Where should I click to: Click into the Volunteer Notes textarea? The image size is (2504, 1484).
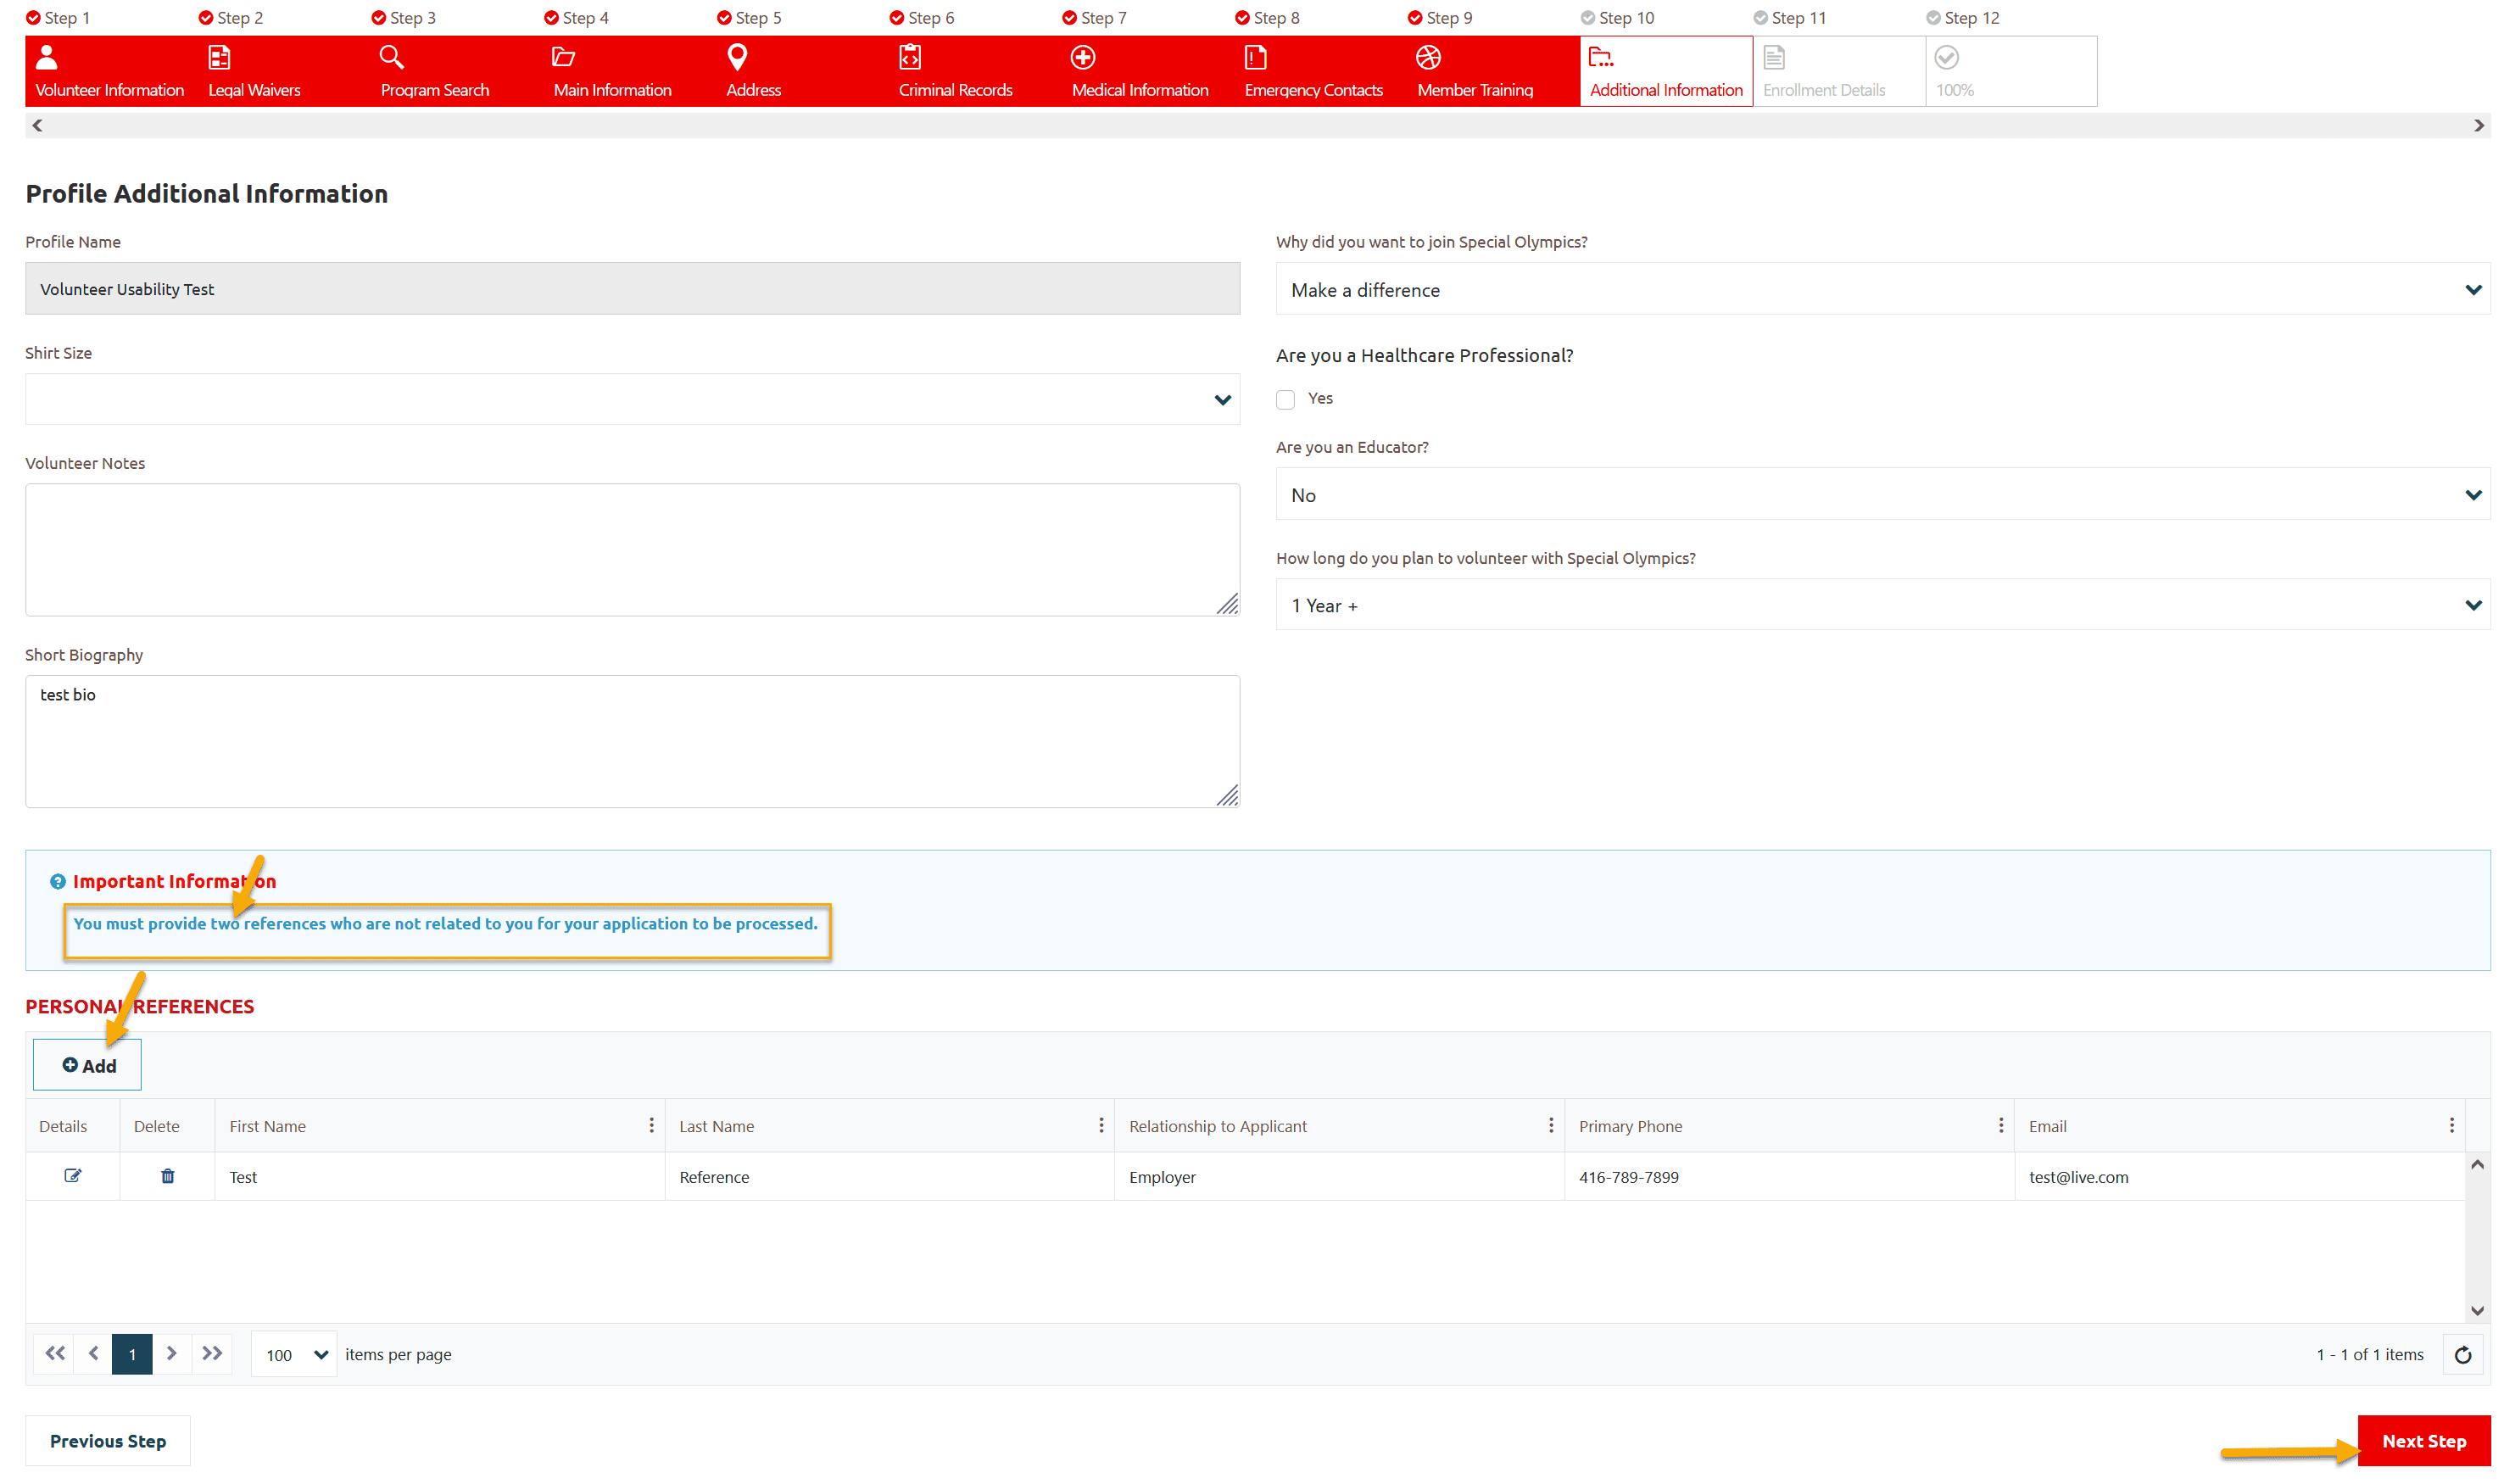pyautogui.click(x=632, y=549)
